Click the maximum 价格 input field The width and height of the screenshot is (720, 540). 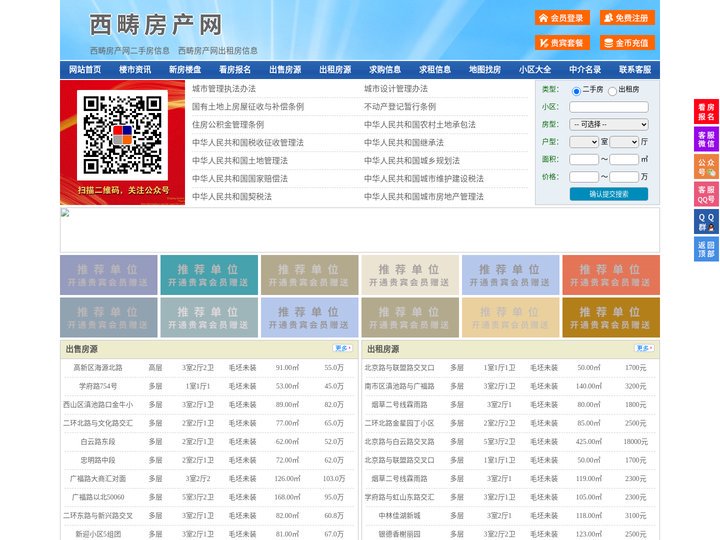pyautogui.click(x=624, y=177)
